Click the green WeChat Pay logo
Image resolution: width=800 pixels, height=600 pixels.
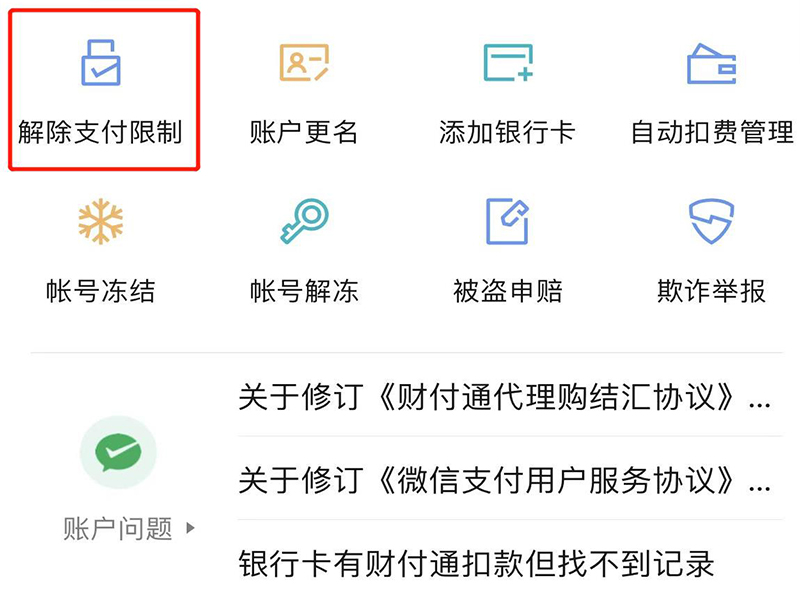[118, 452]
